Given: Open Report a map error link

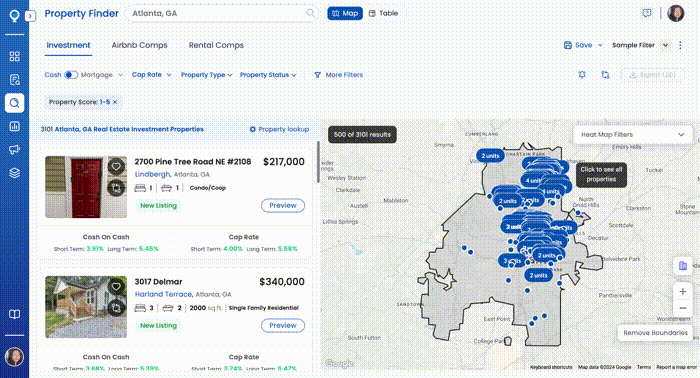Looking at the screenshot, I should click(676, 367).
